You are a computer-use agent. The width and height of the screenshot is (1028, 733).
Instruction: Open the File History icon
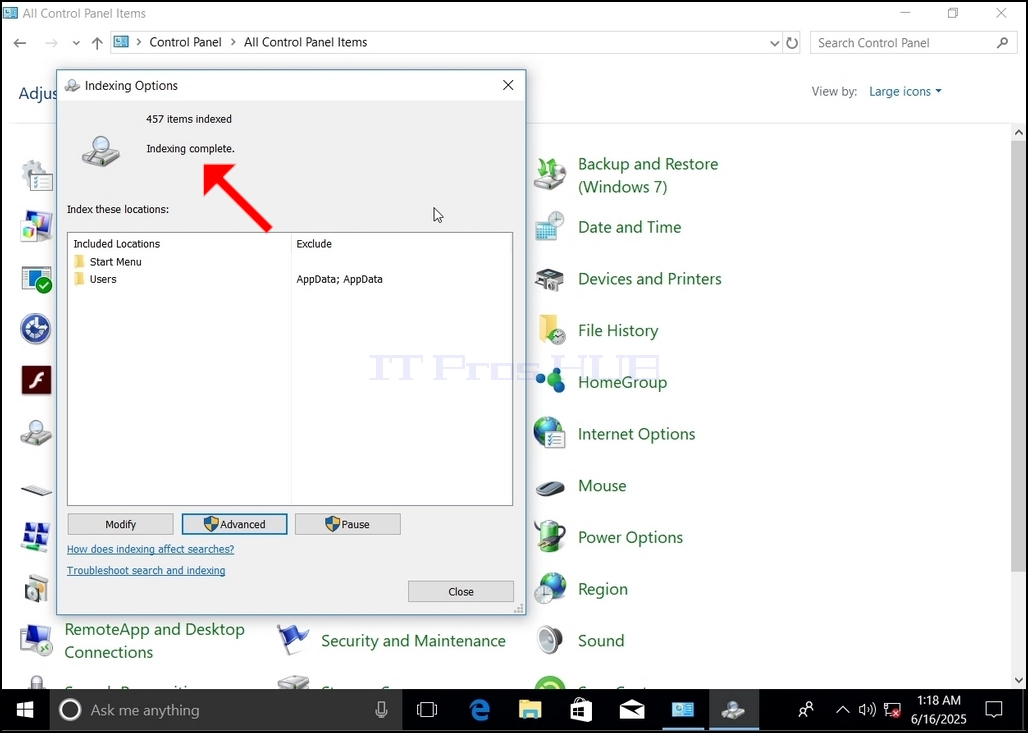(551, 330)
